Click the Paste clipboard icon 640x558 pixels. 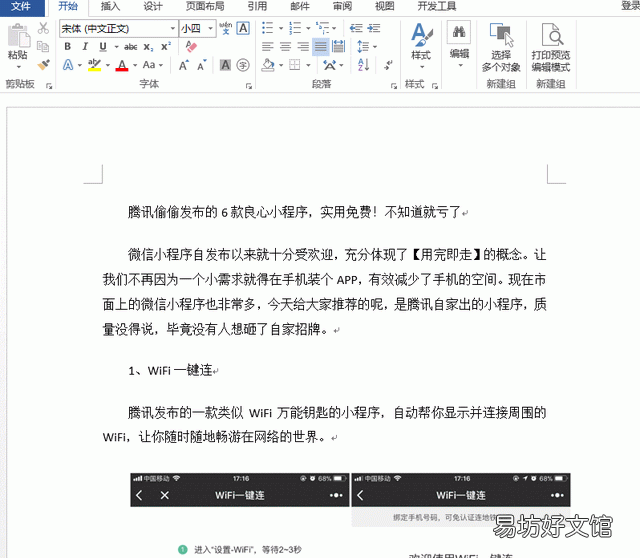point(18,36)
